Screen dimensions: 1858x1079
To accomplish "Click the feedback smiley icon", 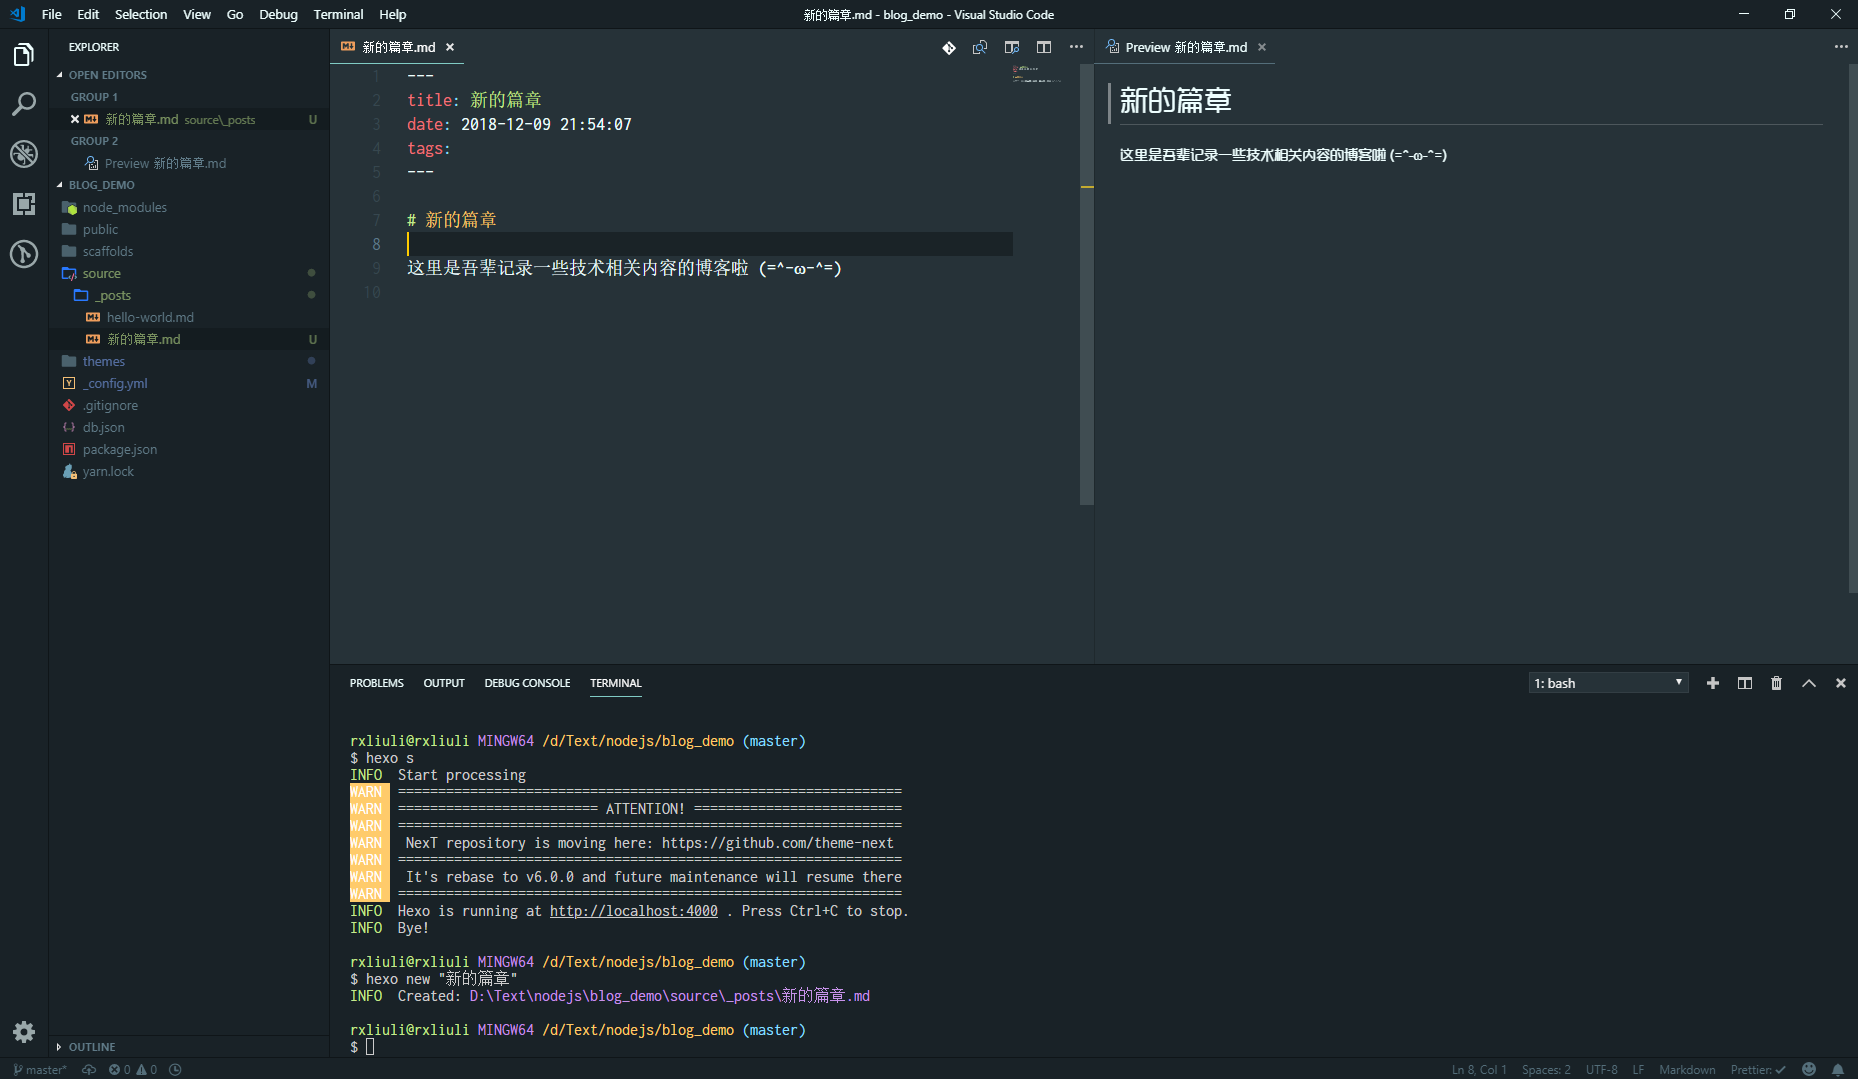I will (x=1809, y=1069).
